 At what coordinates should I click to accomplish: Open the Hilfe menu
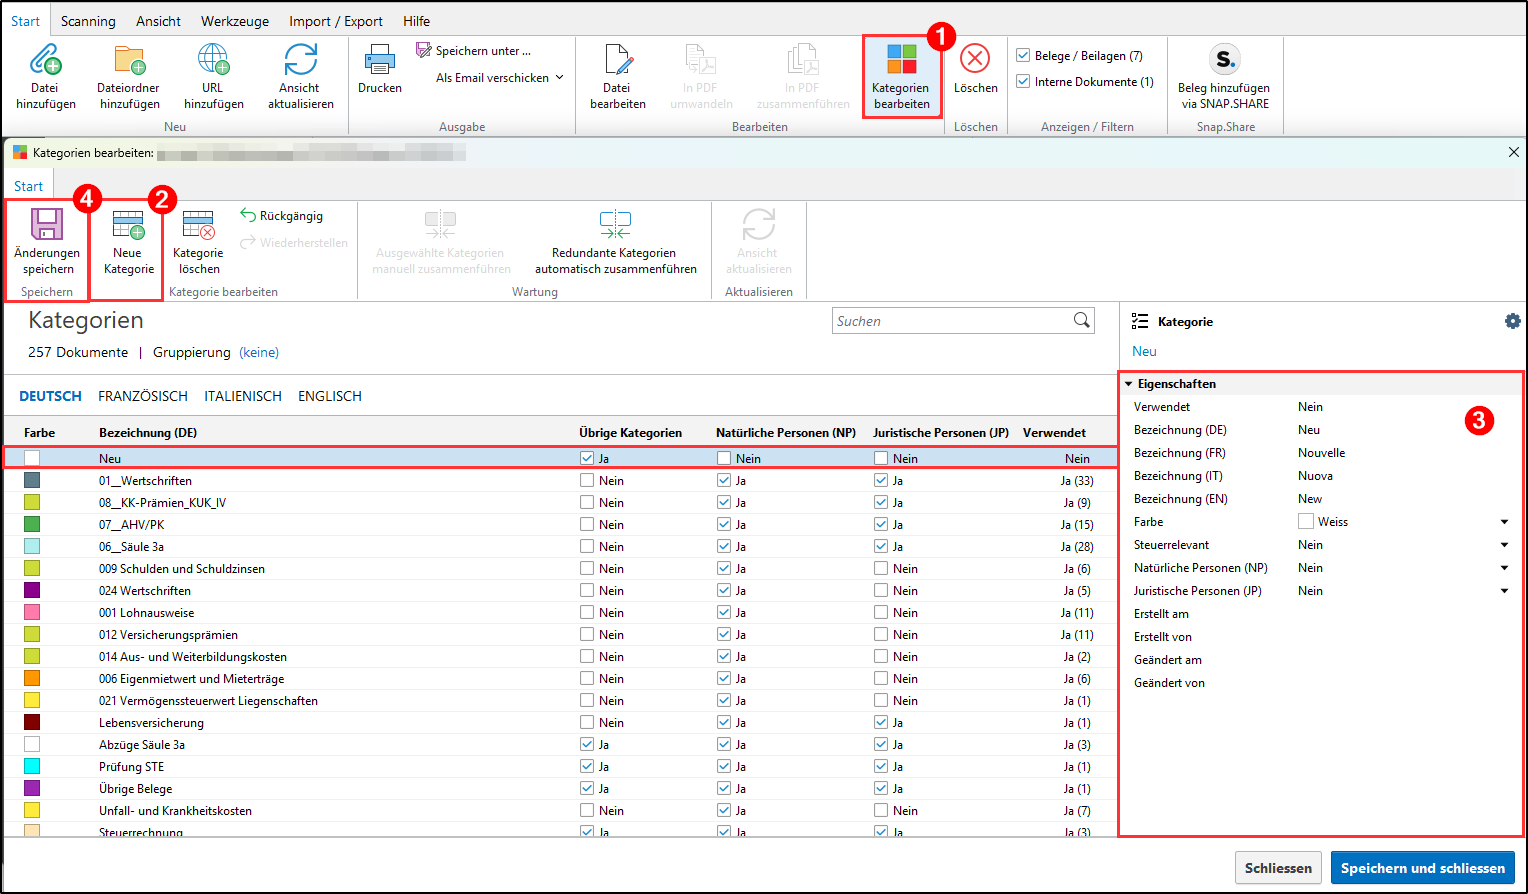[x=417, y=21]
